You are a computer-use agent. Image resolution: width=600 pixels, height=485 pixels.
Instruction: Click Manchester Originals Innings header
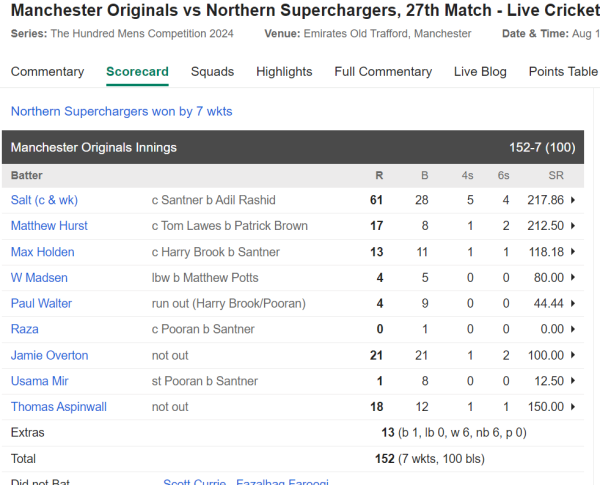(94, 147)
